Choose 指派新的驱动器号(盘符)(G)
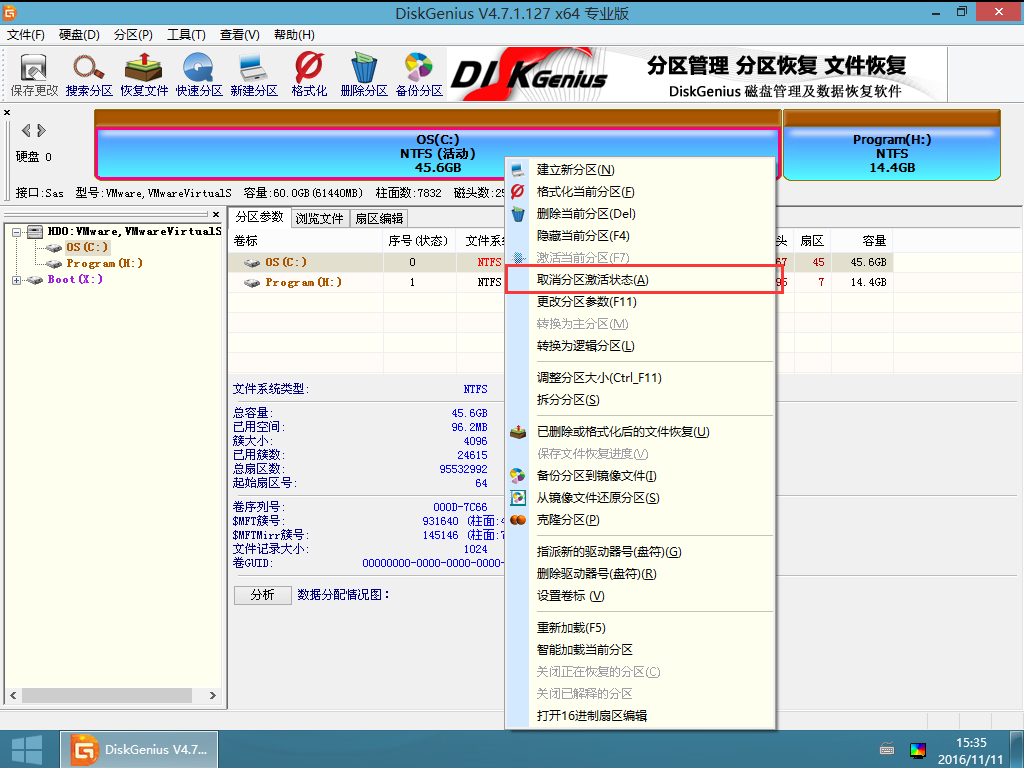 (641, 552)
